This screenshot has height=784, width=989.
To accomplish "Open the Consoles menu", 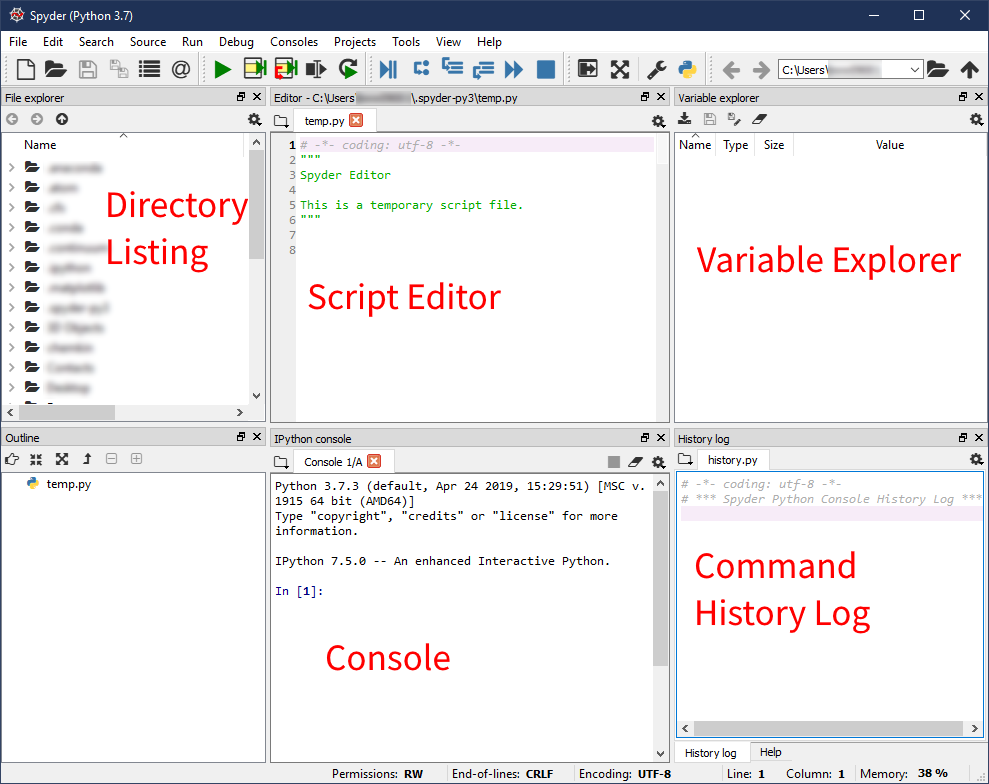I will pyautogui.click(x=294, y=42).
